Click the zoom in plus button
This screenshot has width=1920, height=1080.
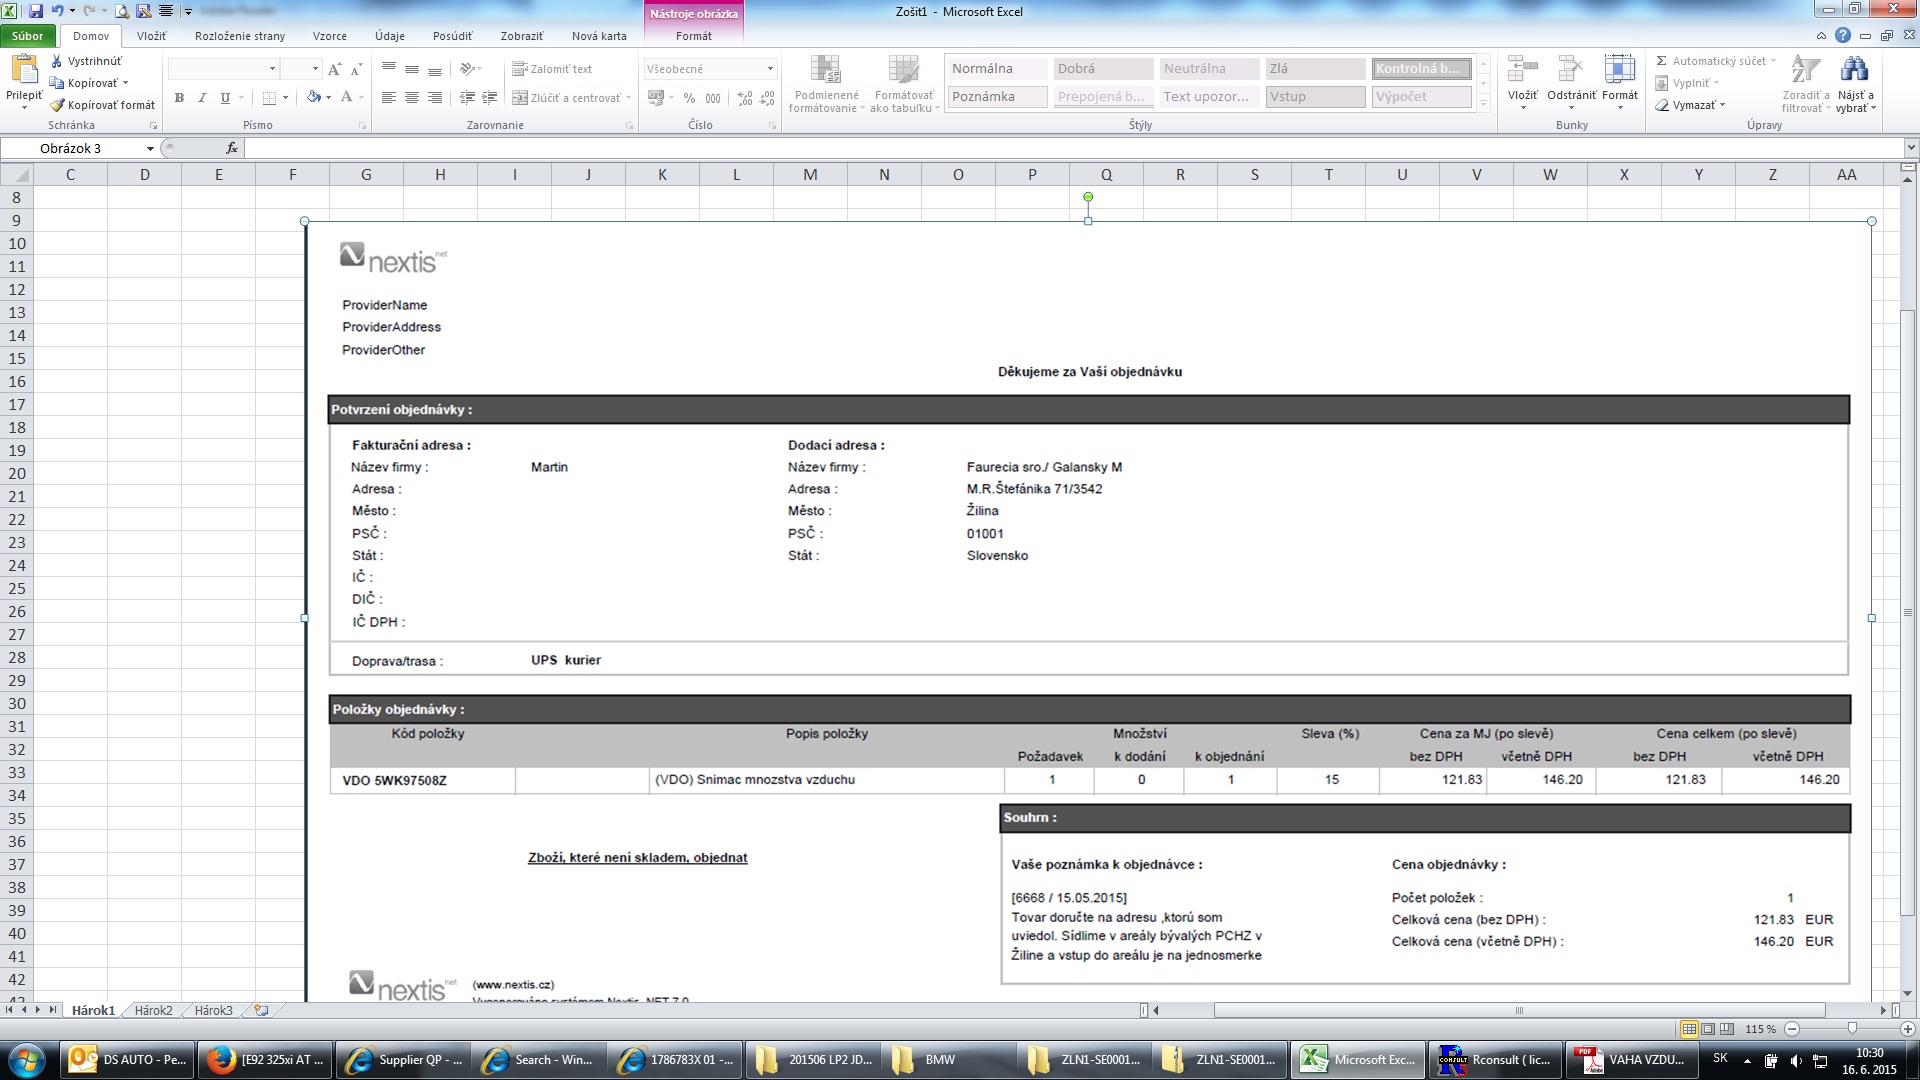(x=1907, y=1029)
